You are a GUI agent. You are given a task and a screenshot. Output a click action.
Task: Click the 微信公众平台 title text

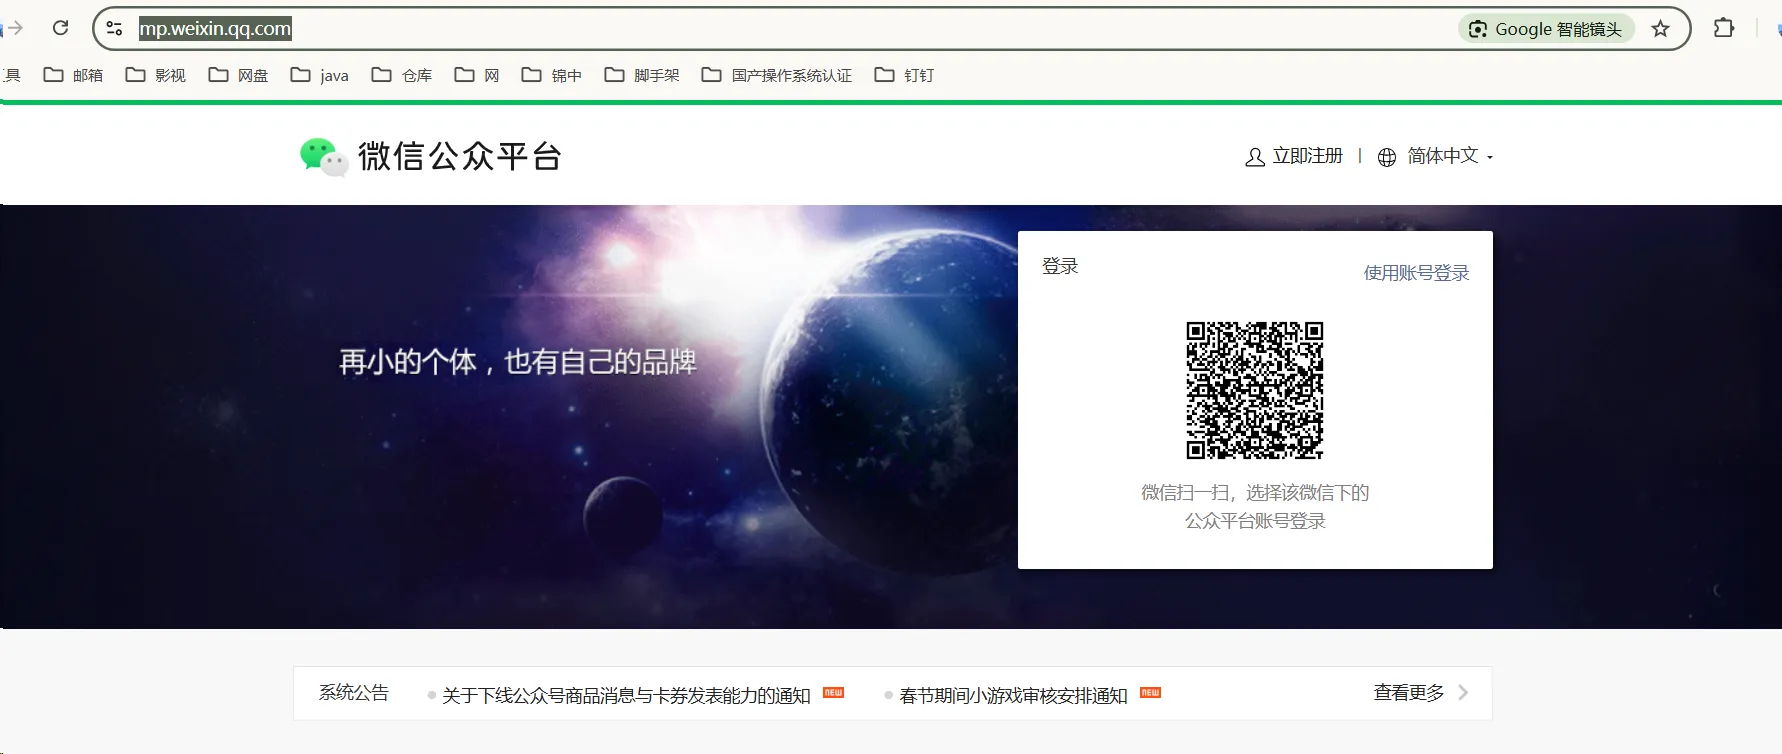pos(460,156)
